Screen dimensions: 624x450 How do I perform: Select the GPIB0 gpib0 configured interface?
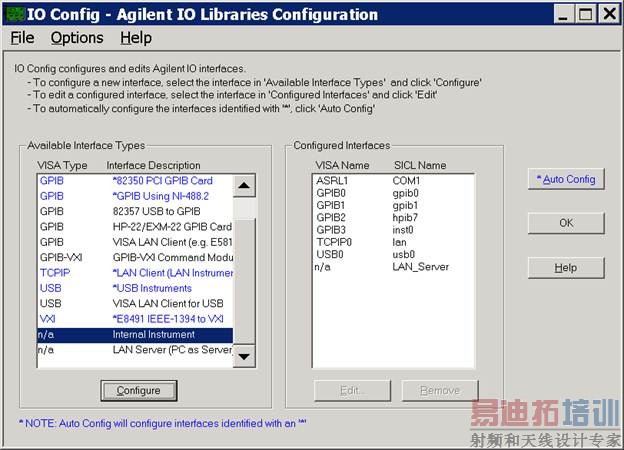(393, 193)
